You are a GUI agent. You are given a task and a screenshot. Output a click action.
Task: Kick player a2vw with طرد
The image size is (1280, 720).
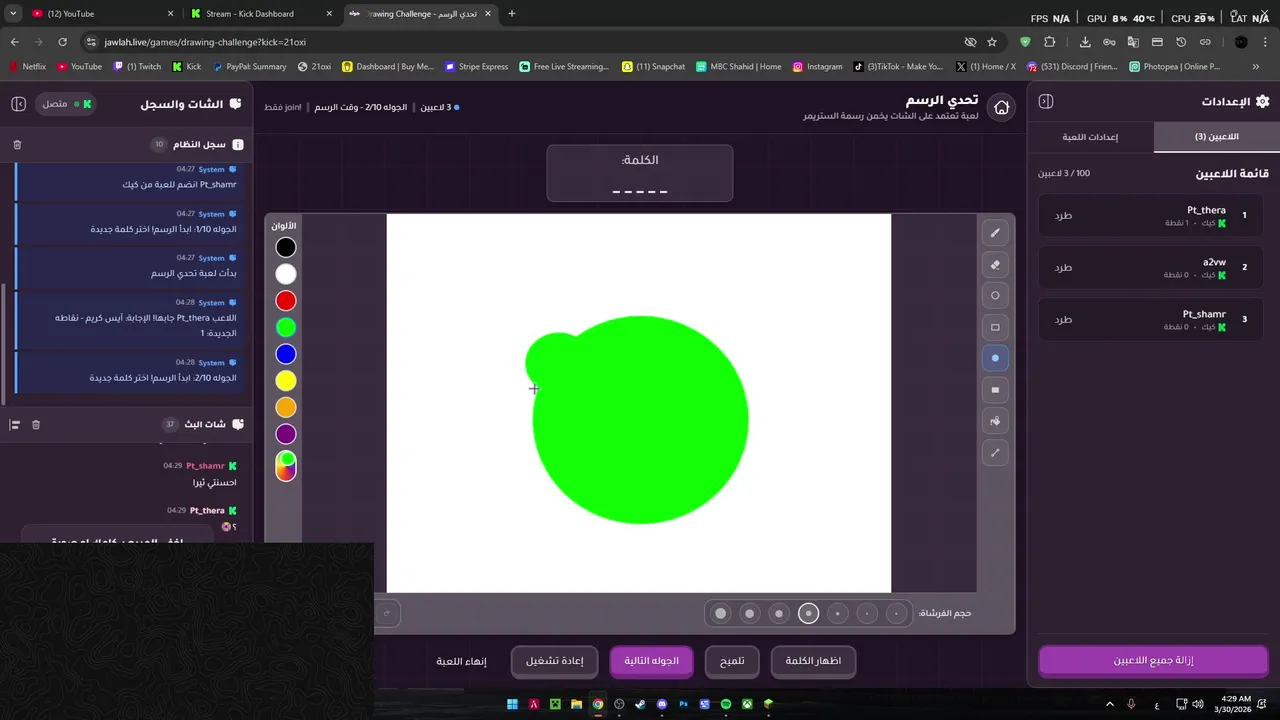(x=1063, y=267)
